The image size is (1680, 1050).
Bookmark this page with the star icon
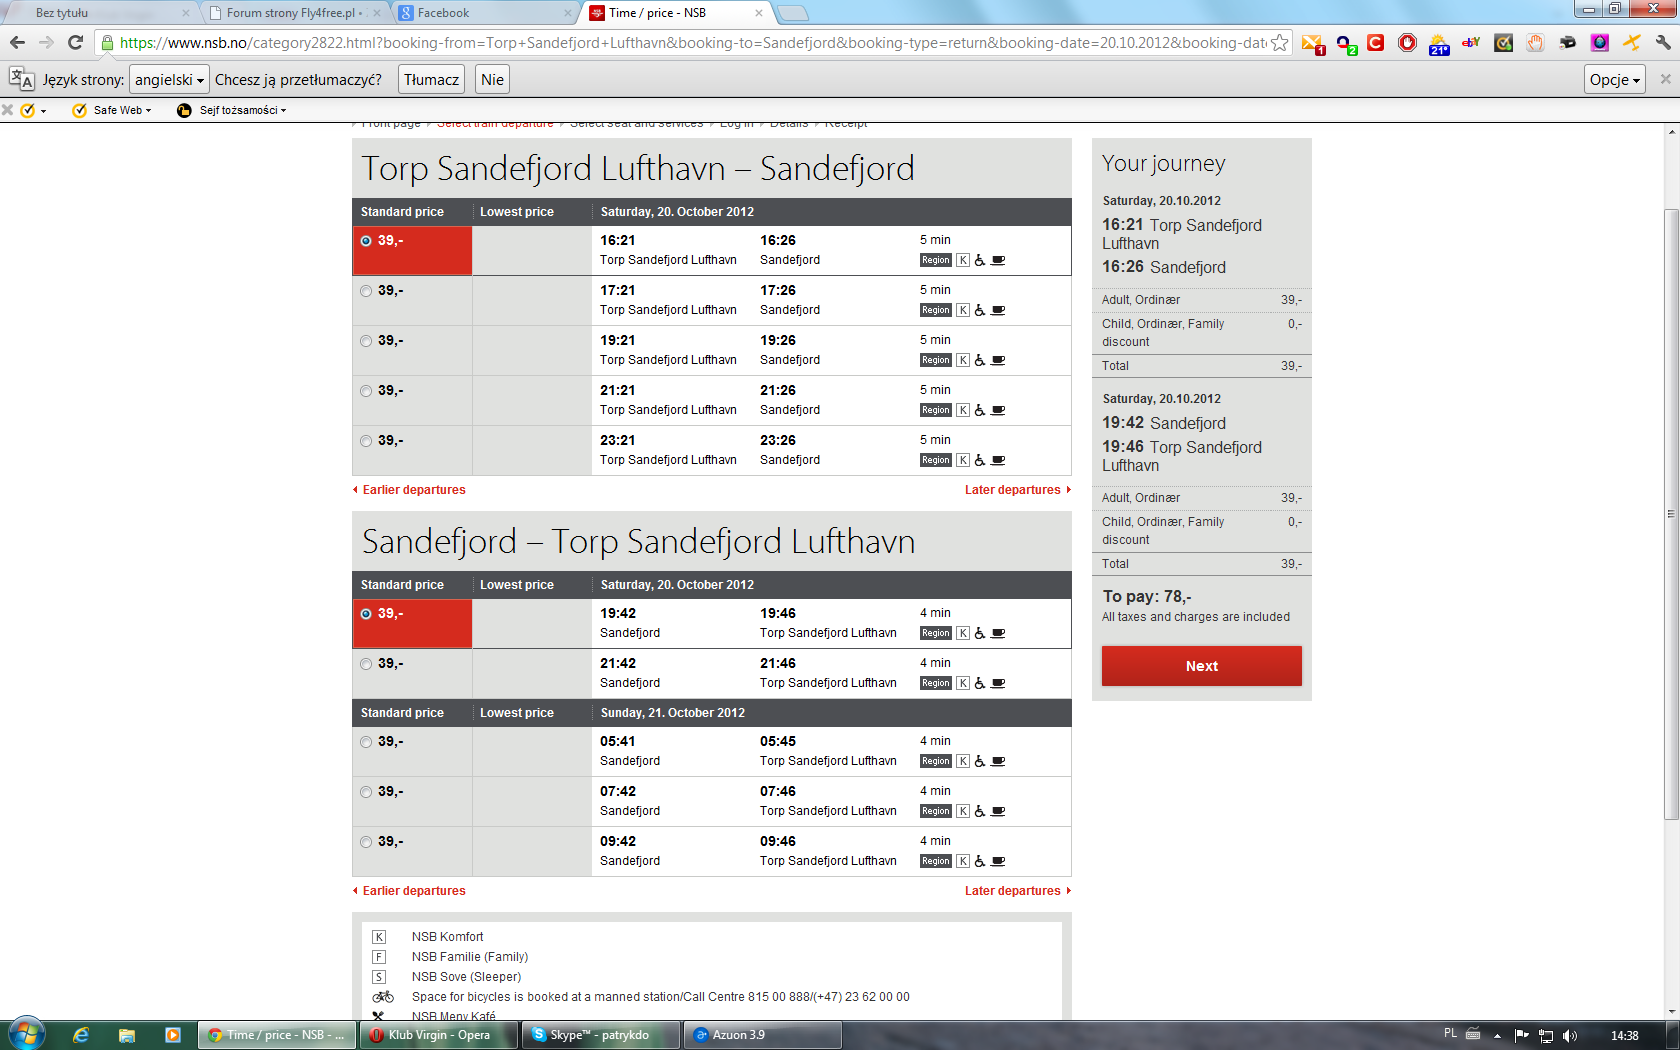pos(1279,43)
